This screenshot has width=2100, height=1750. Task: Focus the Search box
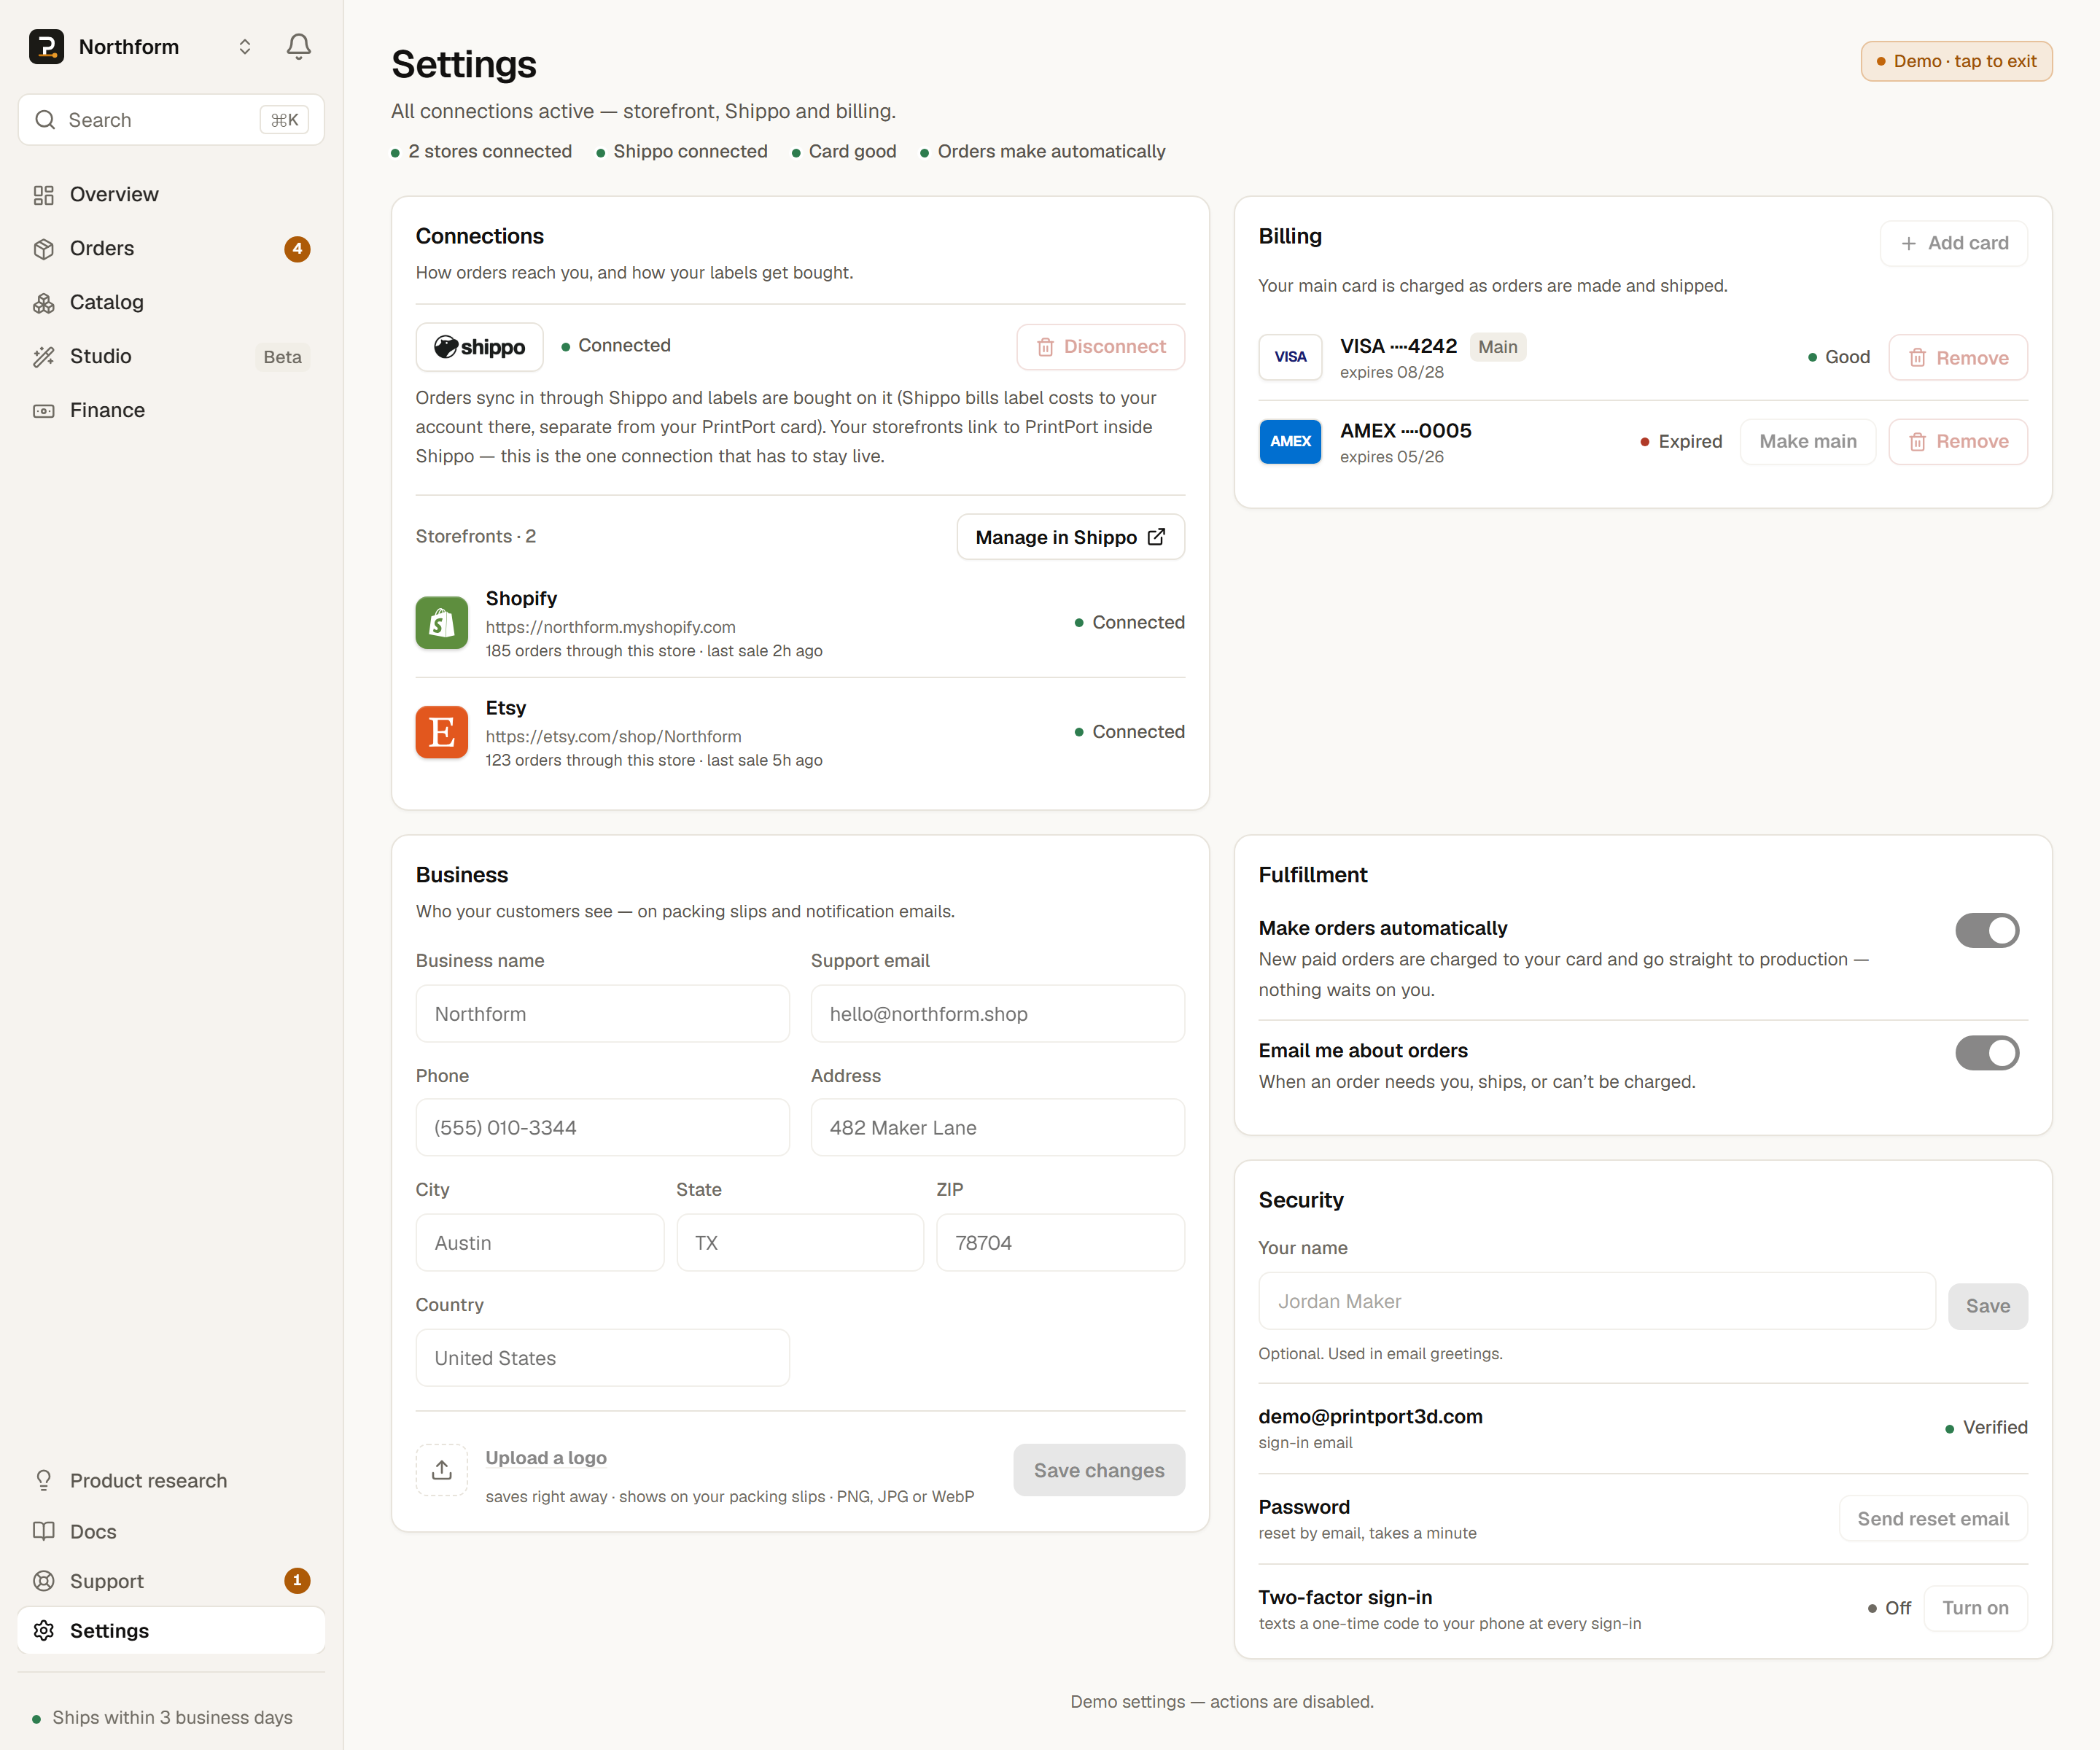coord(171,120)
